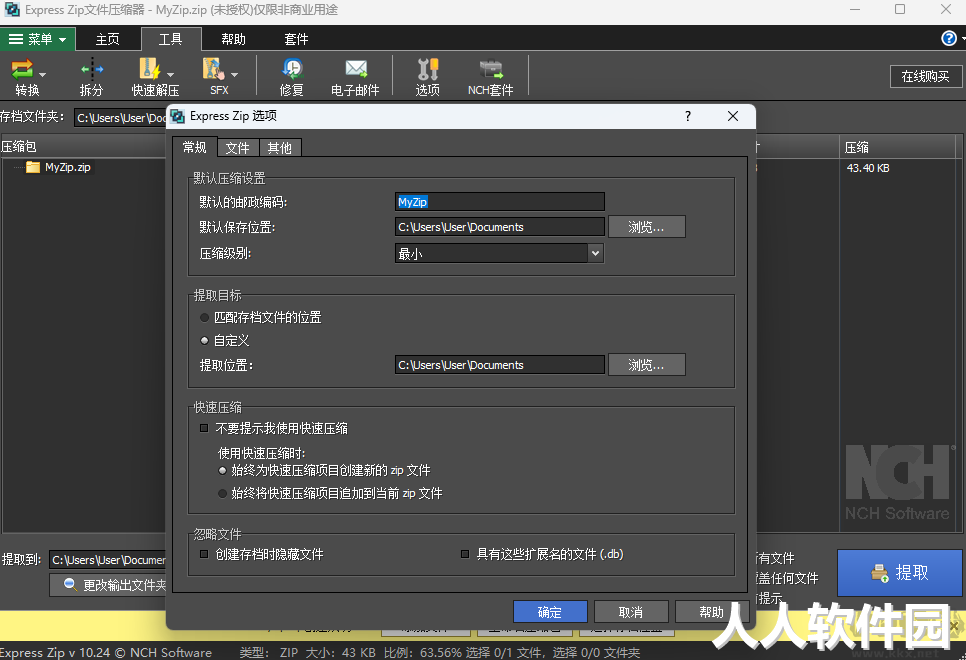Click the 默认保存位置 path field

point(500,227)
